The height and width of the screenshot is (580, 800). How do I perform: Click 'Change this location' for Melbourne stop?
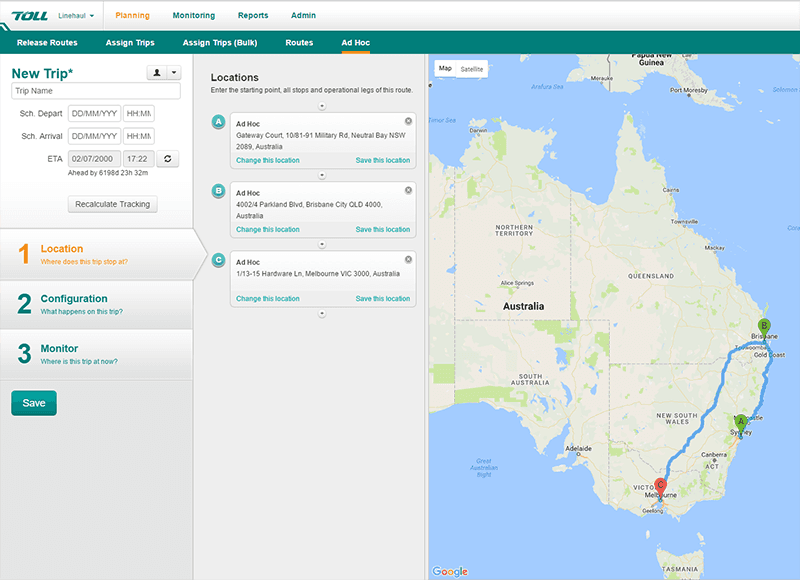(267, 299)
